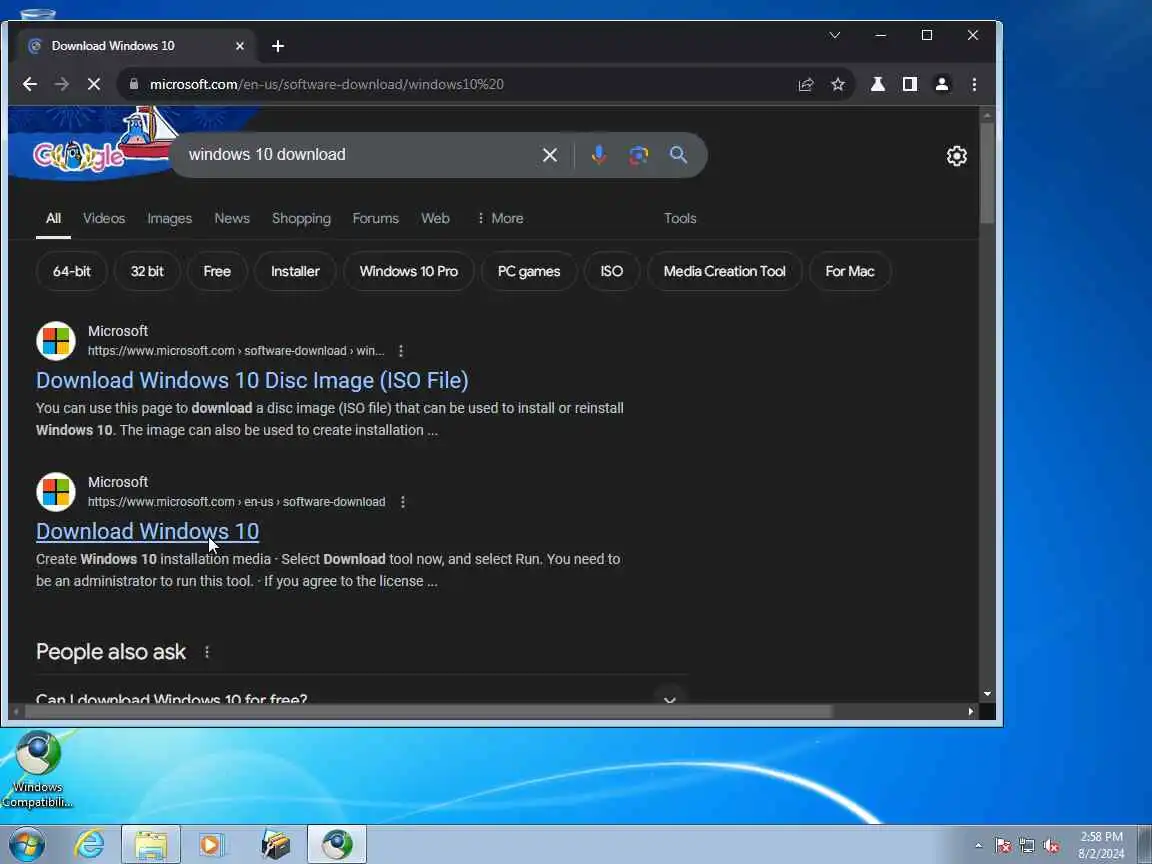Launch Internet Explorer from taskbar
The image size is (1152, 864).
click(x=90, y=844)
